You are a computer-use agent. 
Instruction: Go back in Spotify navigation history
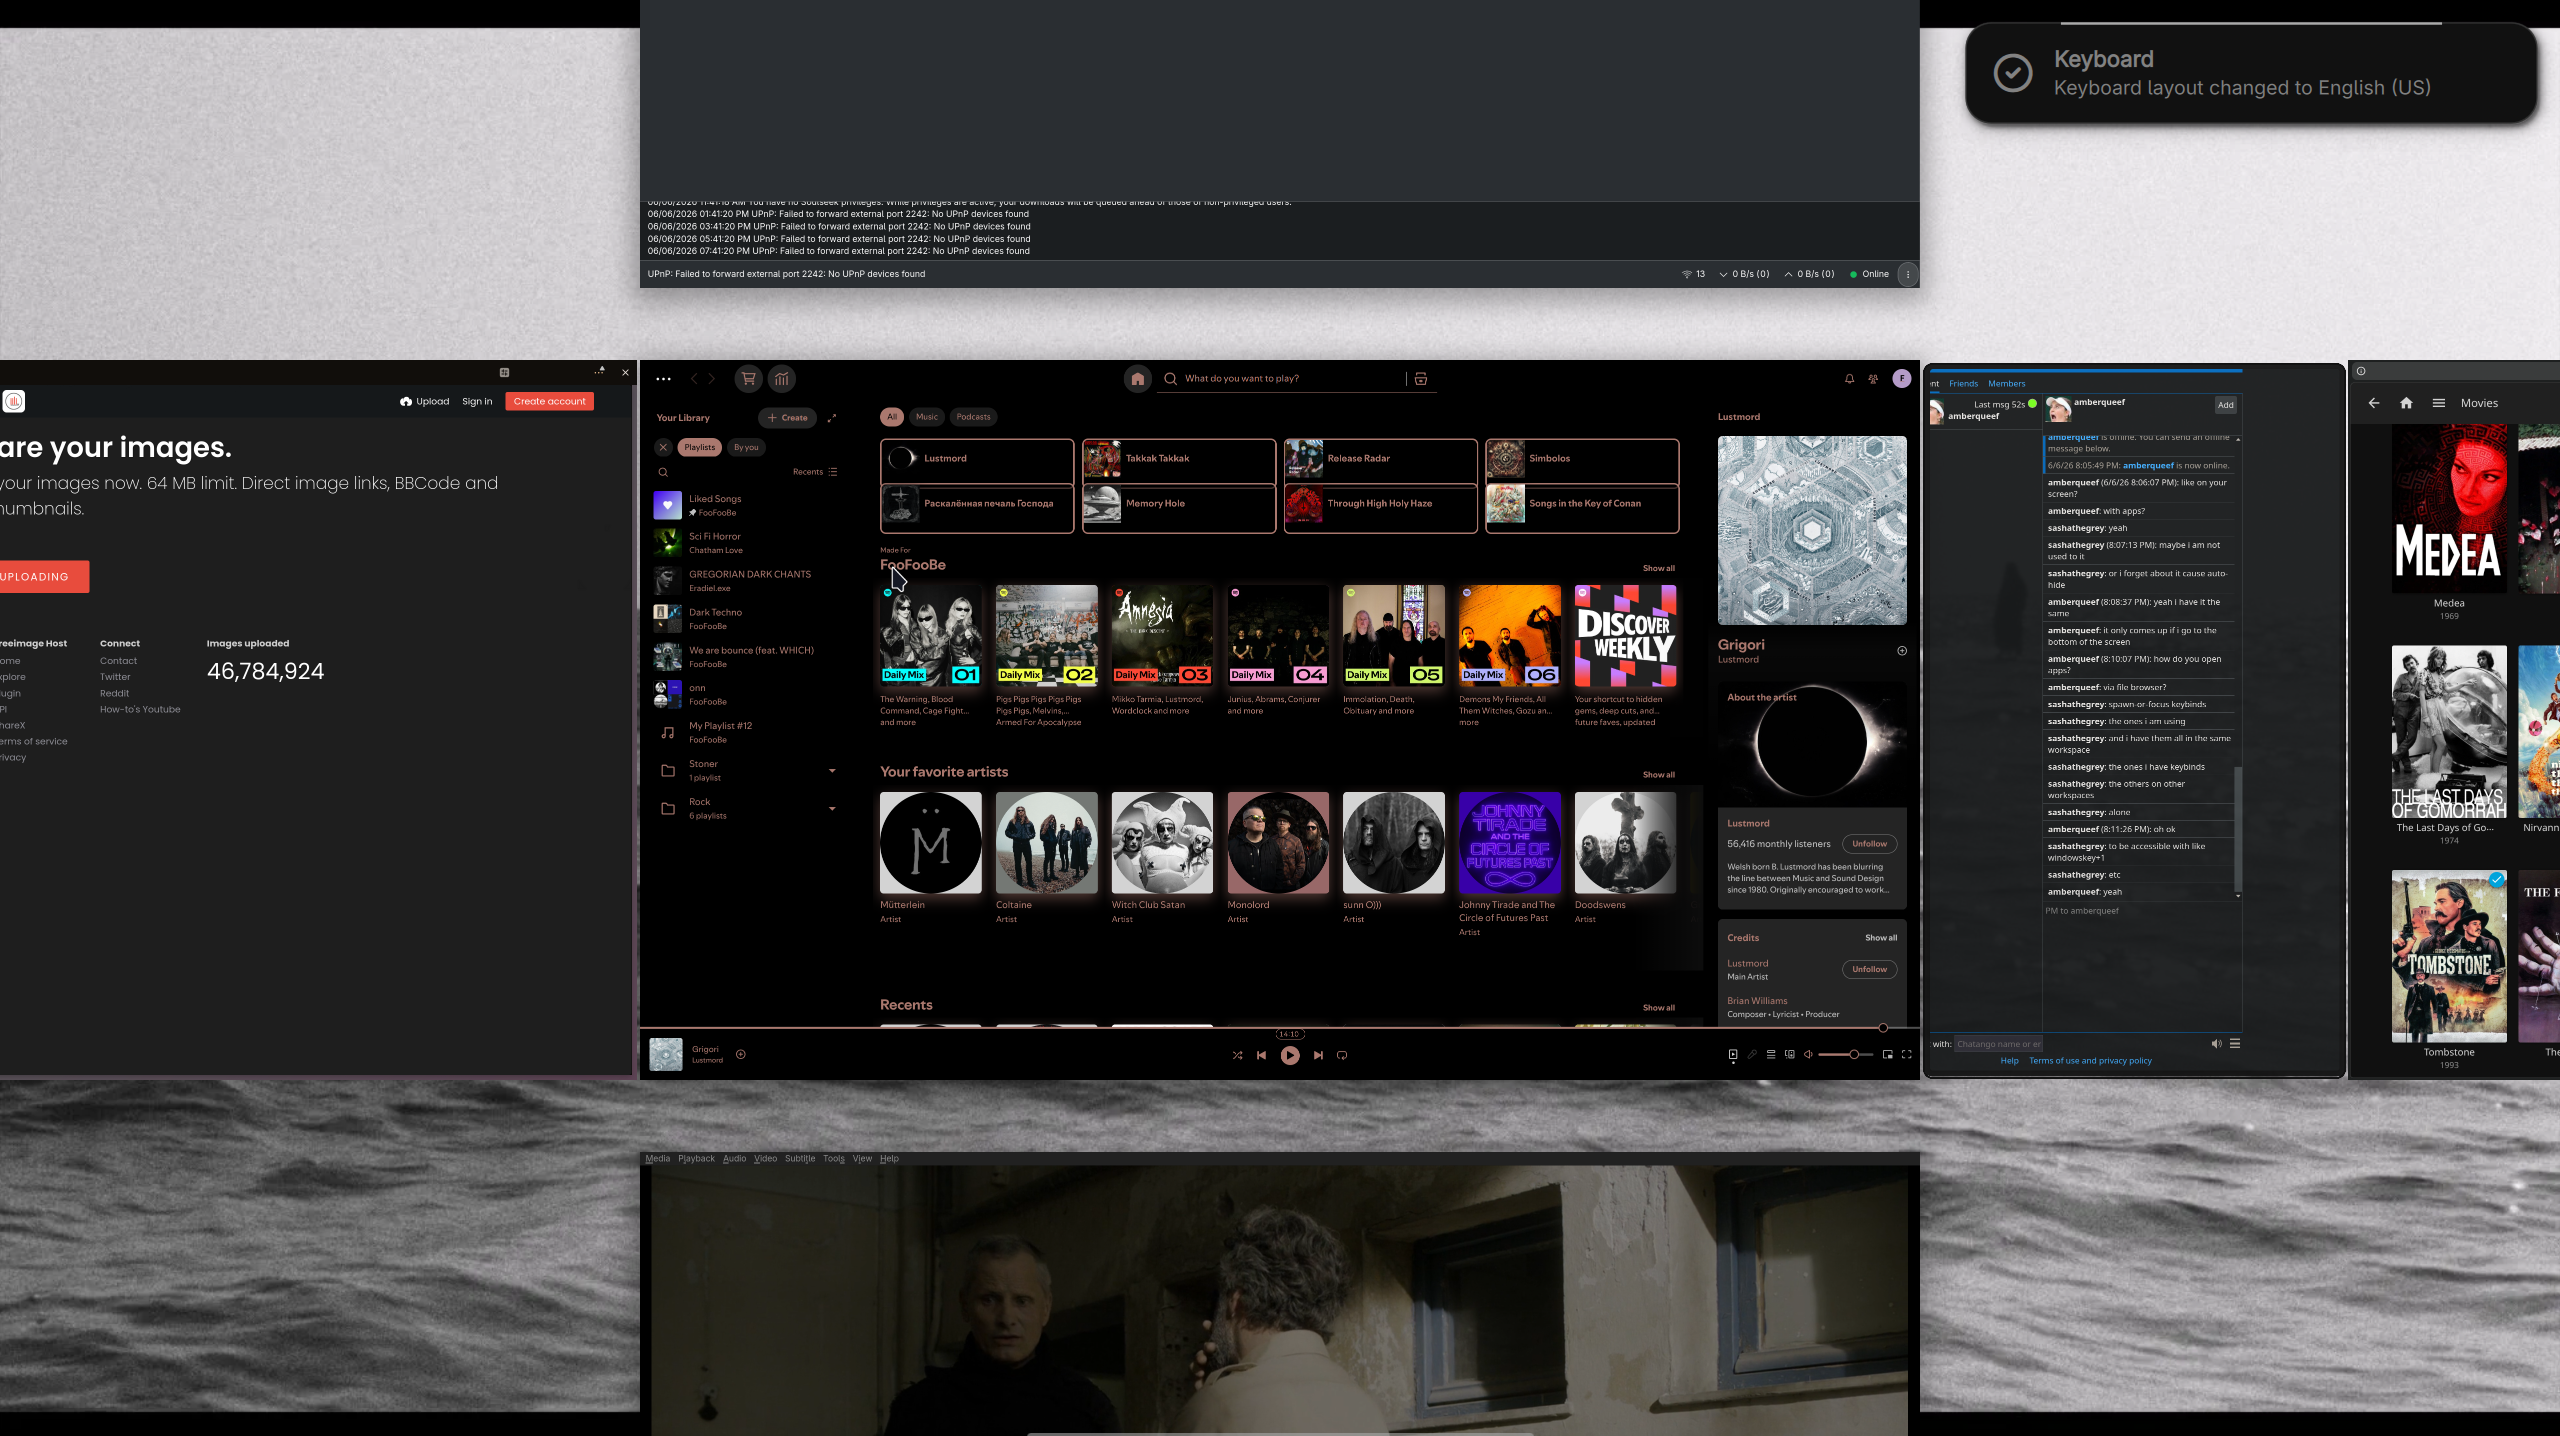(693, 379)
